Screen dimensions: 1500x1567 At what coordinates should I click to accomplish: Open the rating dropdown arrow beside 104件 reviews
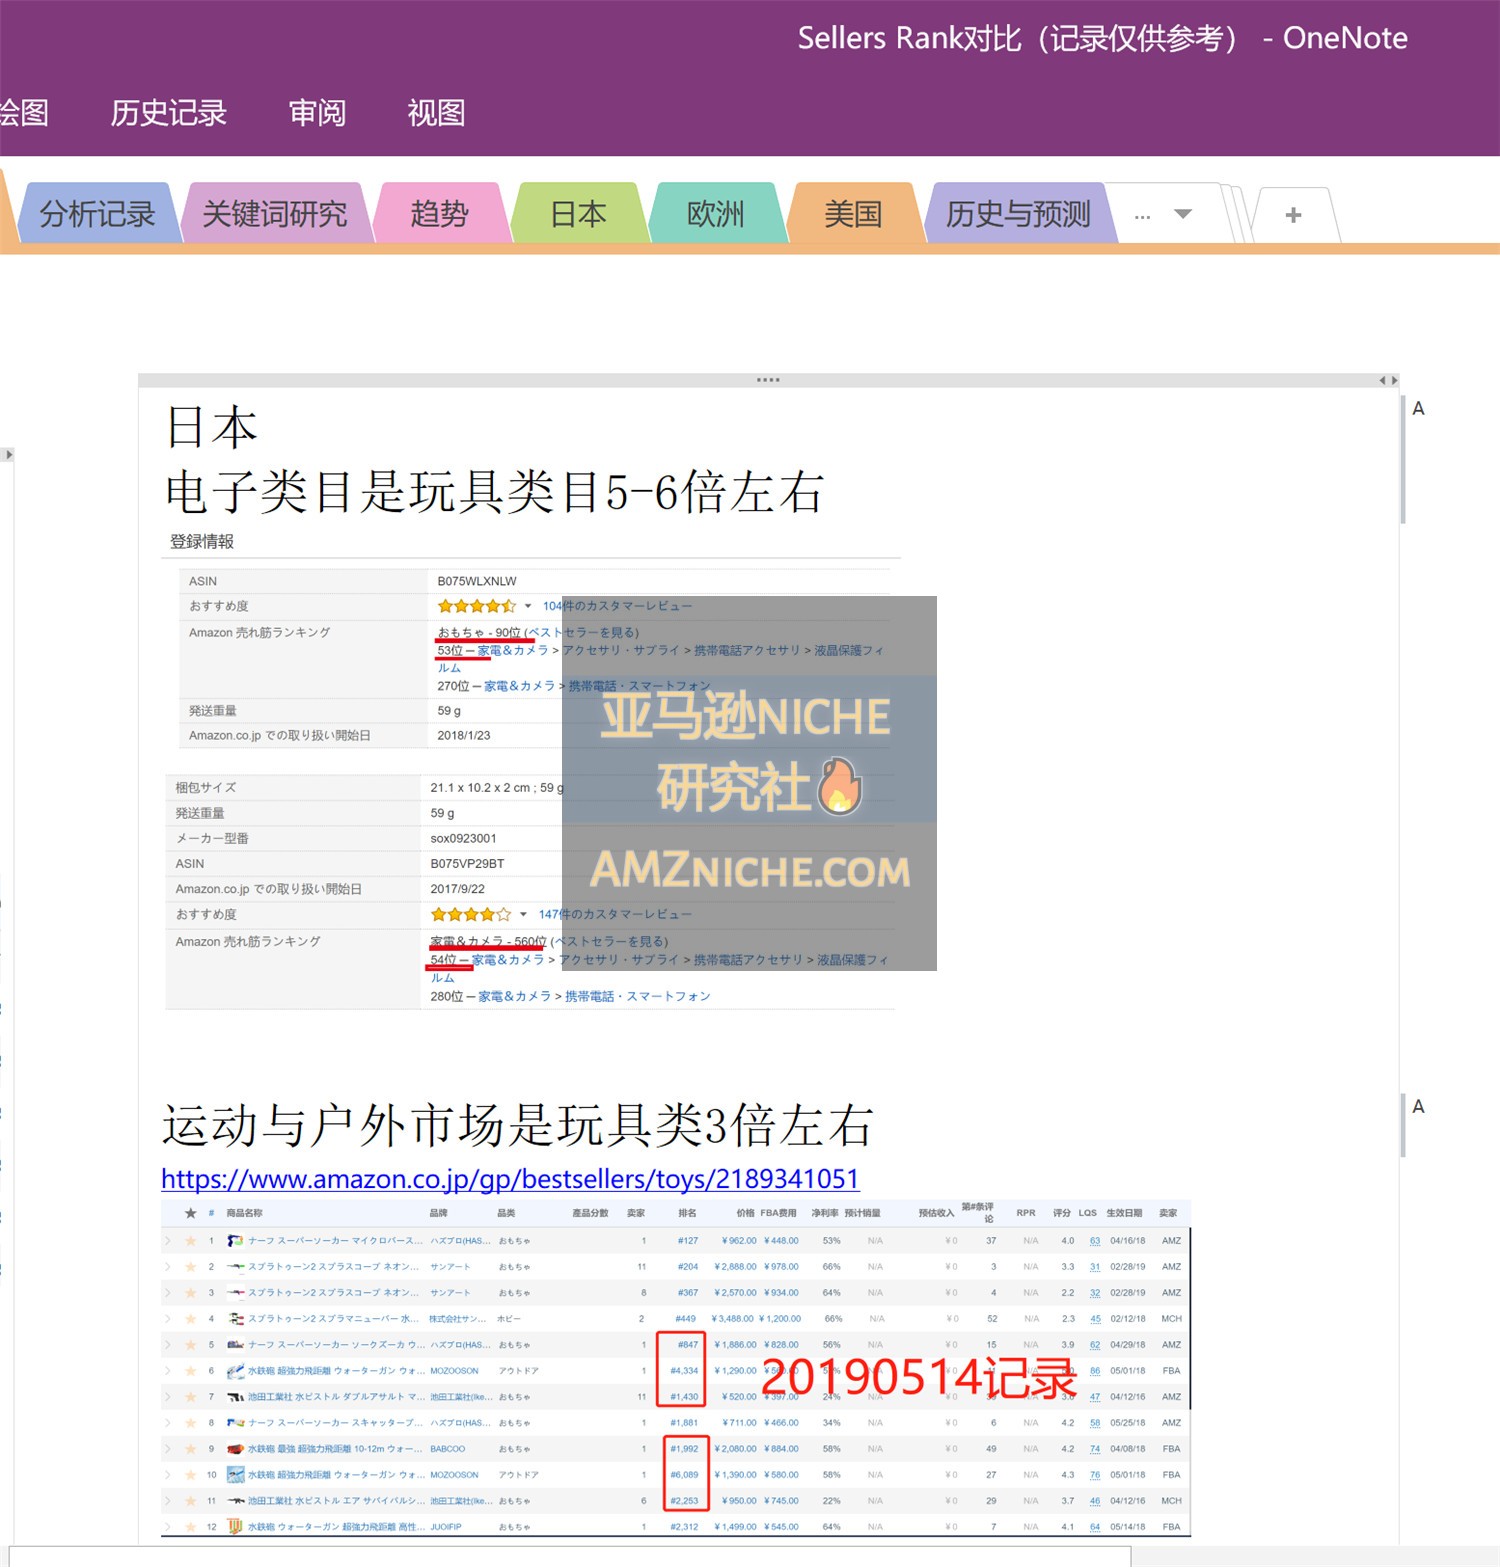(528, 606)
